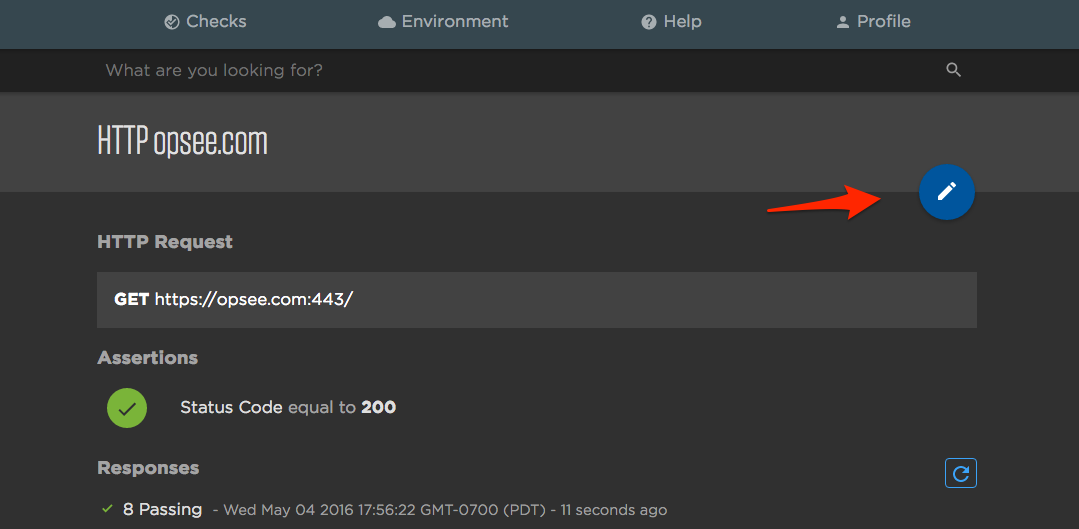Go to the Environment menu label

coord(455,21)
